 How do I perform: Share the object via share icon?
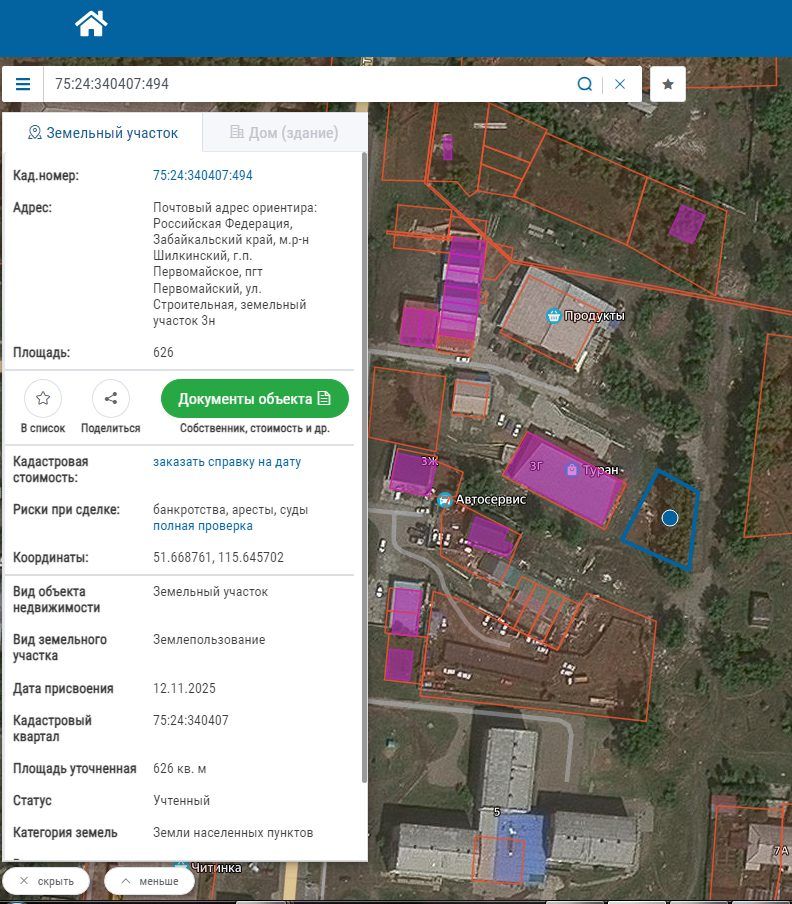coord(111,398)
